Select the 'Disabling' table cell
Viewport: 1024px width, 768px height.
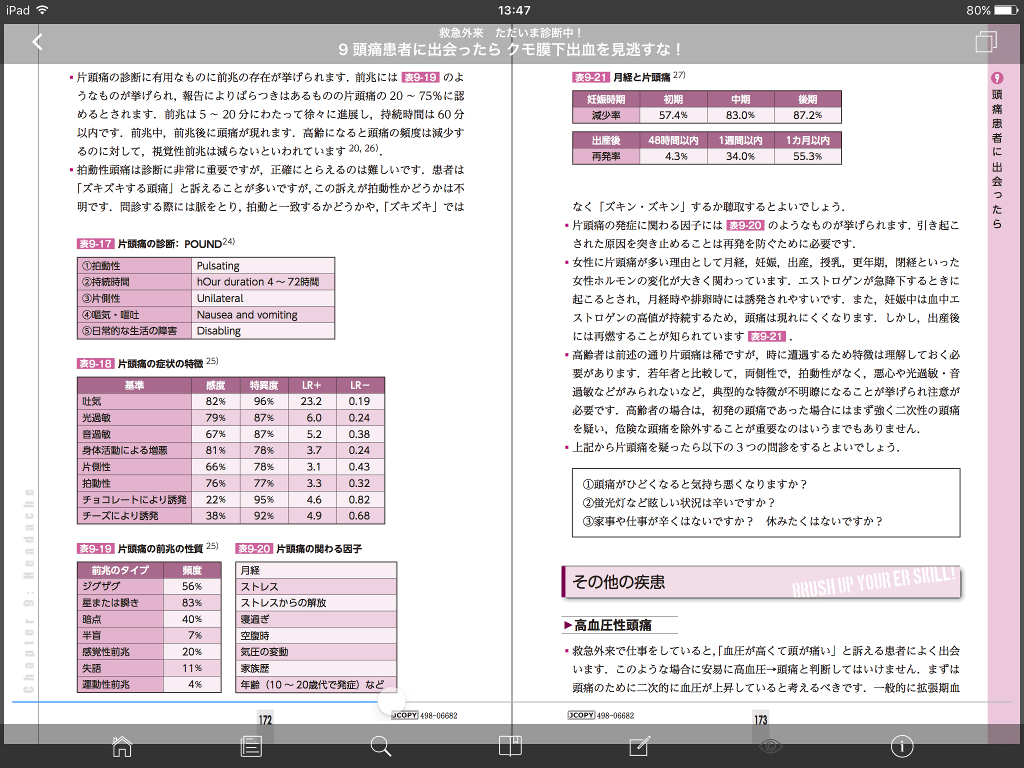pyautogui.click(x=264, y=331)
